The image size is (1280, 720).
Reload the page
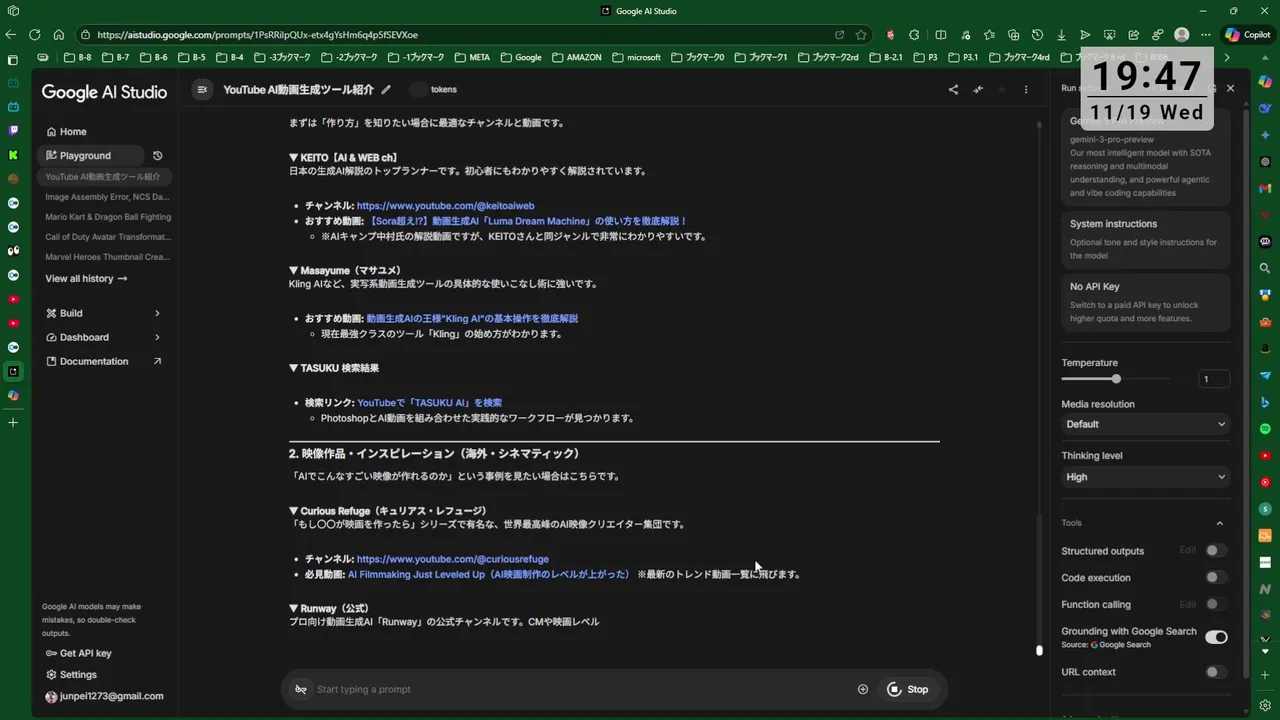point(35,34)
